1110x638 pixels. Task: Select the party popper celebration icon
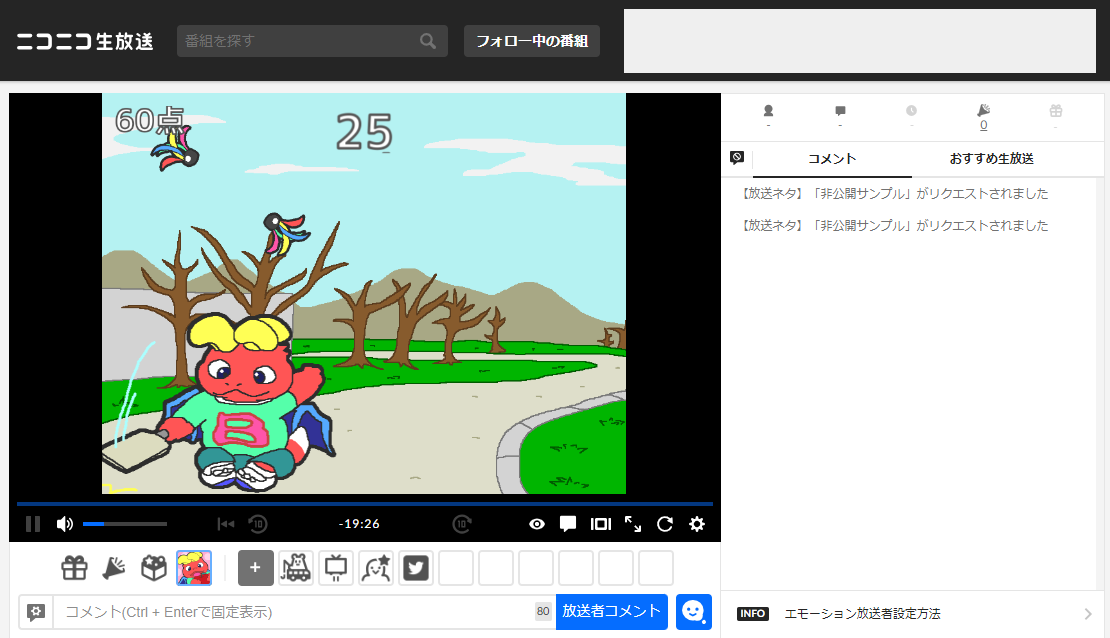click(113, 568)
